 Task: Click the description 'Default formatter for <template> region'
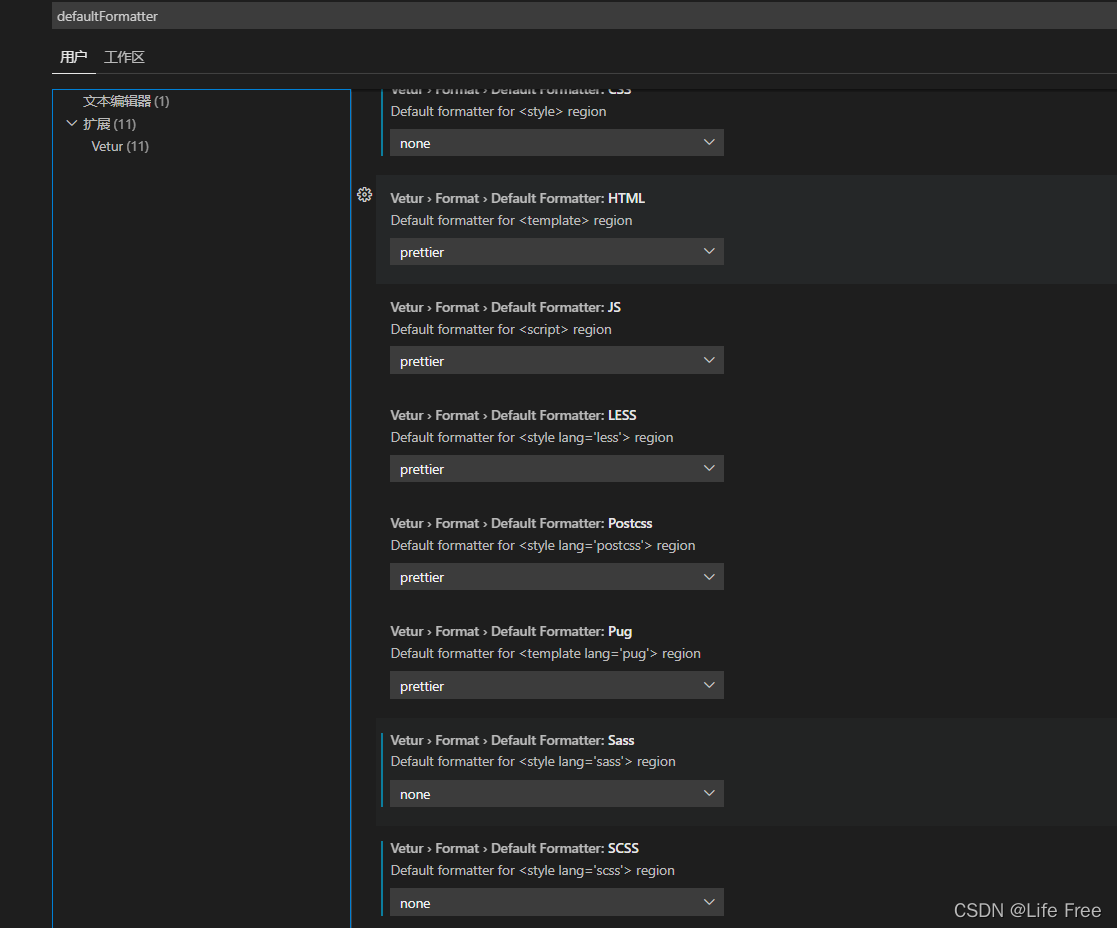tap(511, 220)
